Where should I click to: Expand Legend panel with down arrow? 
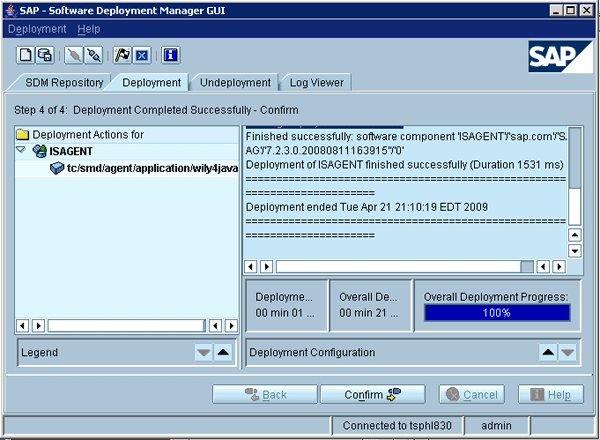(x=204, y=352)
